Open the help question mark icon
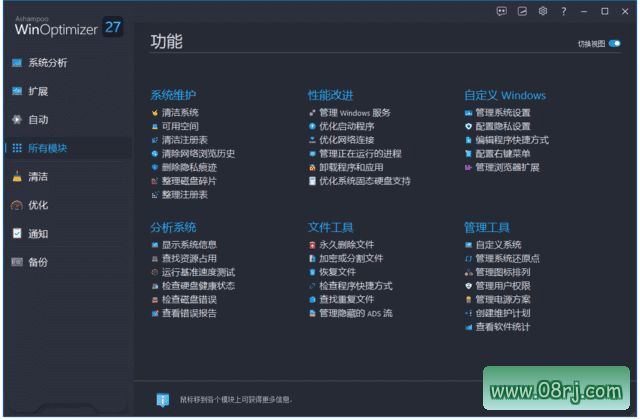The image size is (640, 420). click(x=564, y=11)
